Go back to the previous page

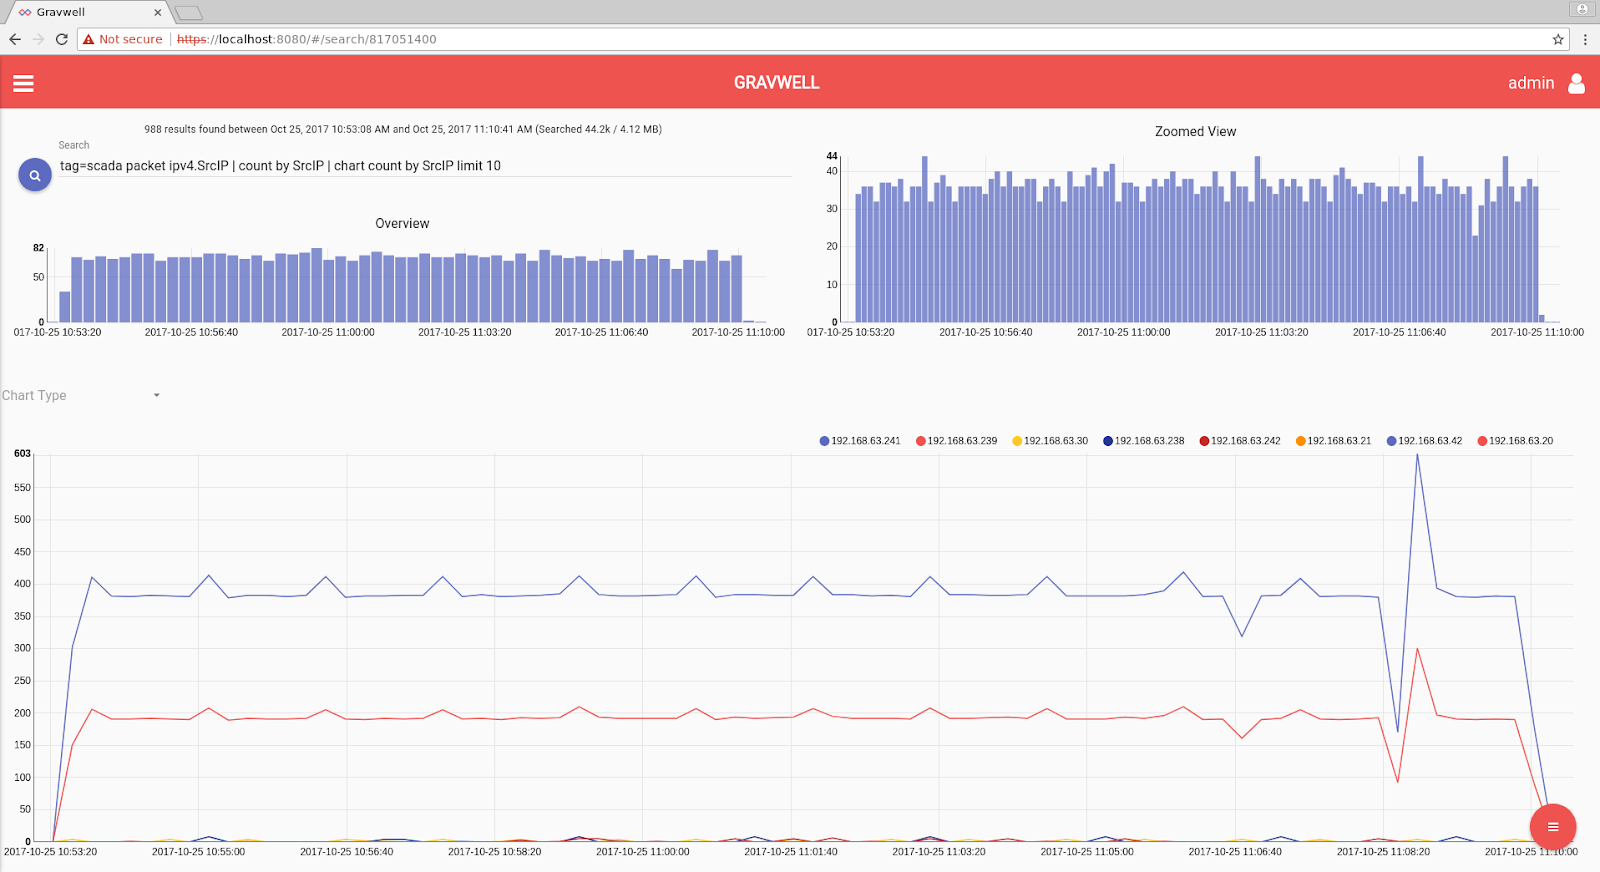15,39
